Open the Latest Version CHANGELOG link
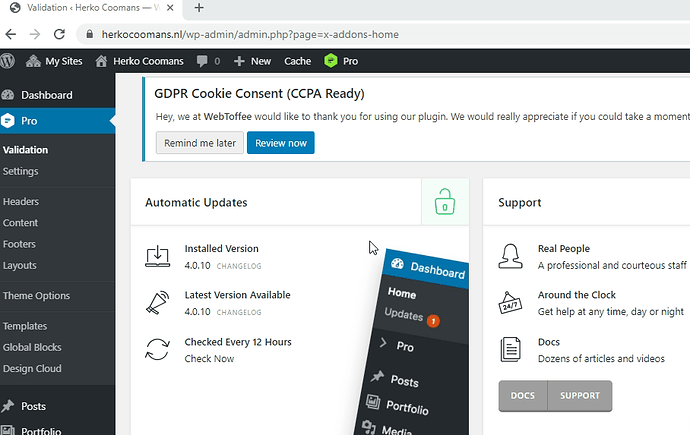Viewport: 690px width, 435px height. tap(239, 312)
